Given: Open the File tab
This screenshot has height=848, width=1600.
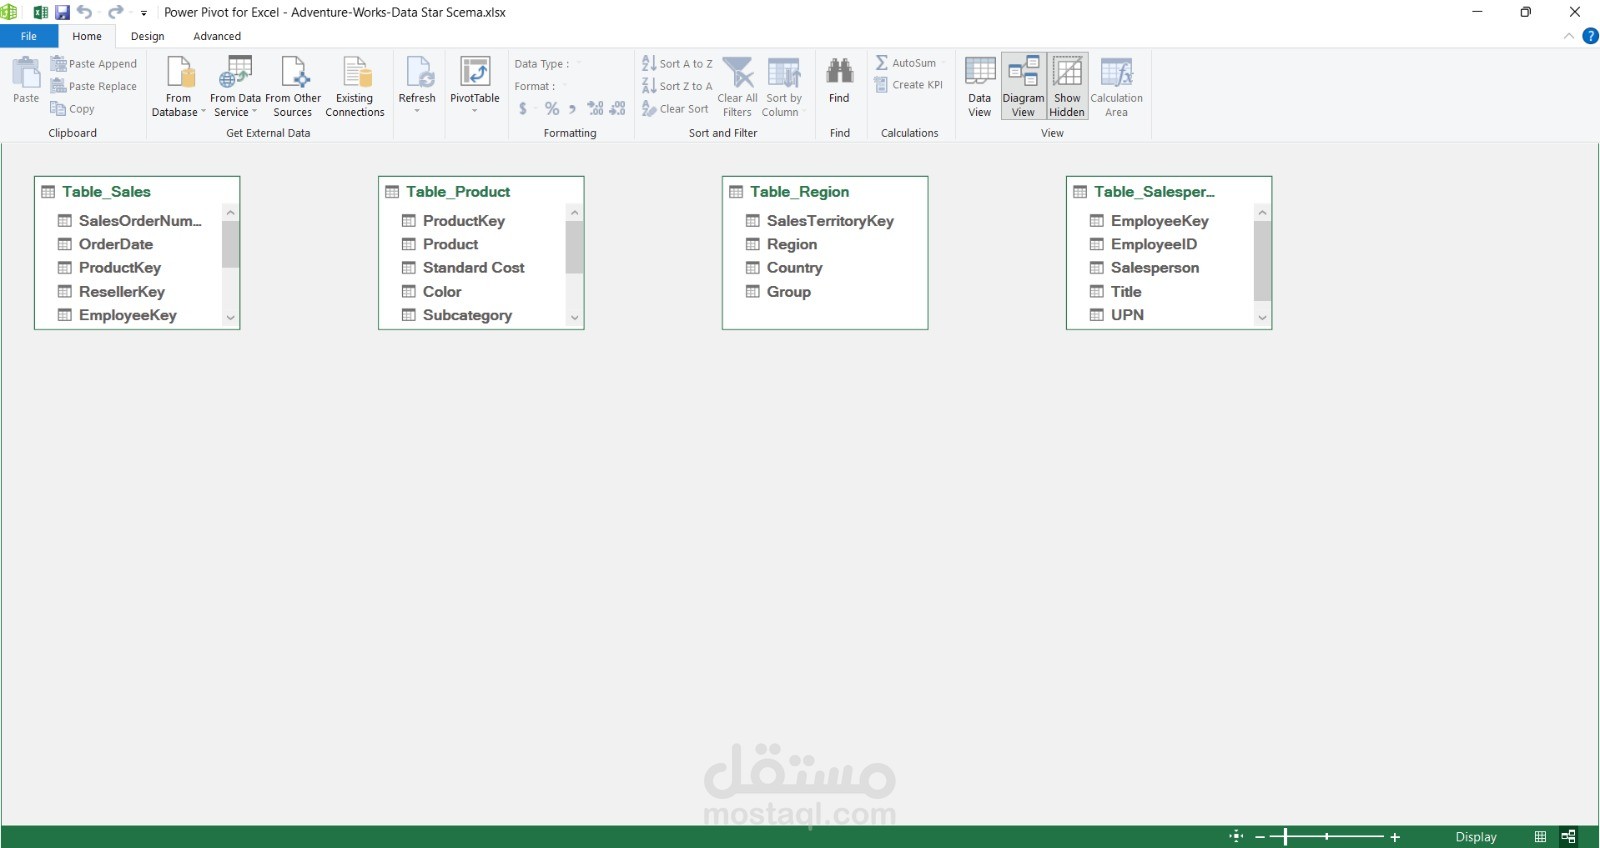Looking at the screenshot, I should click(29, 36).
